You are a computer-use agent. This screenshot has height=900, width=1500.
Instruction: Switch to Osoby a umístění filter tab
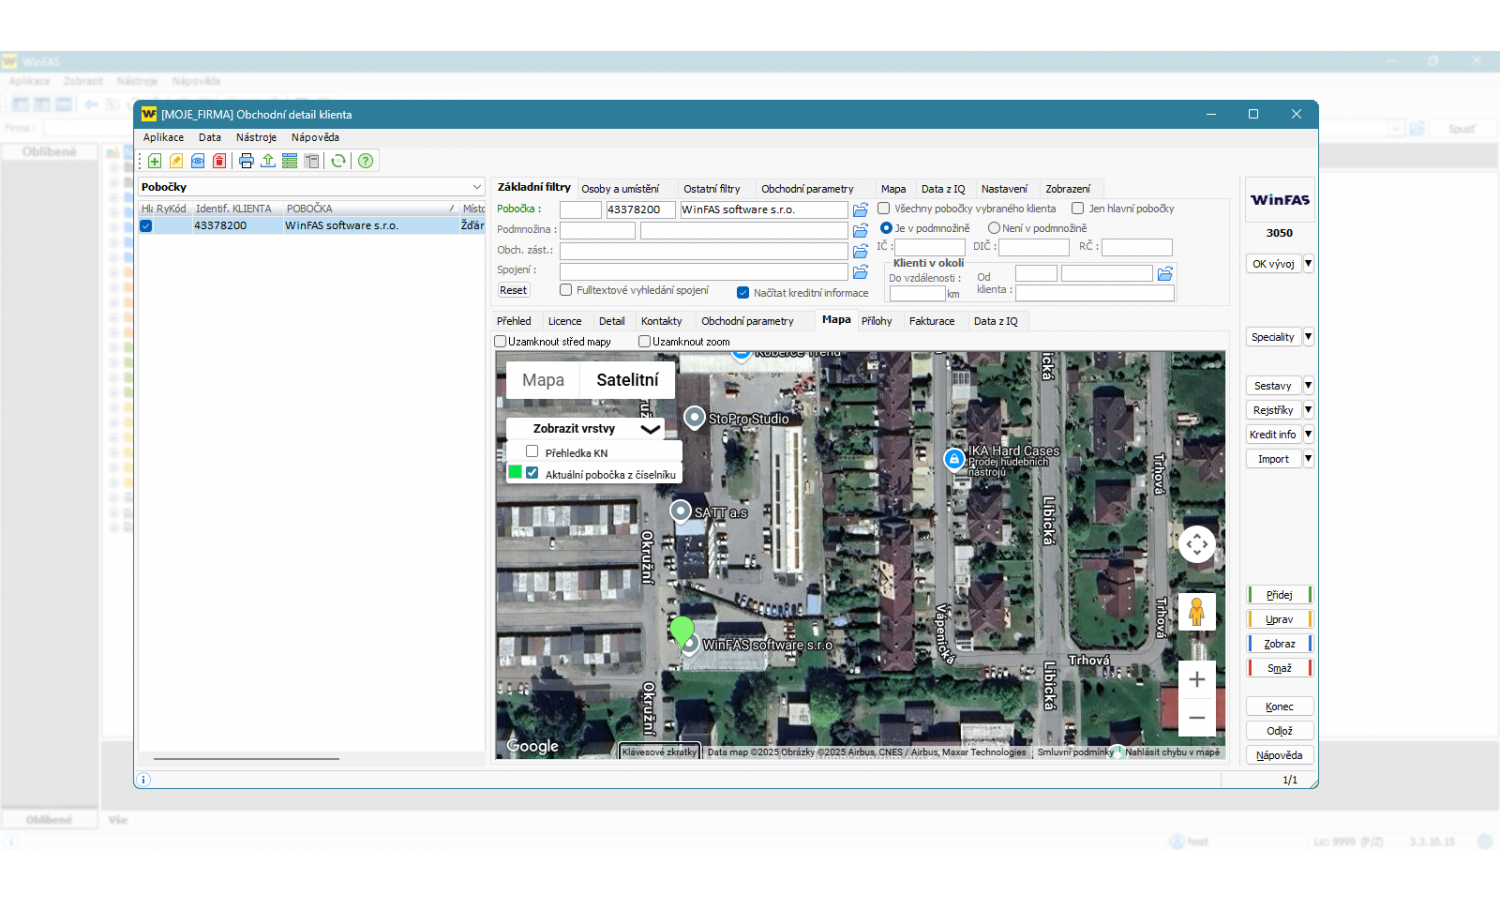[x=620, y=189]
